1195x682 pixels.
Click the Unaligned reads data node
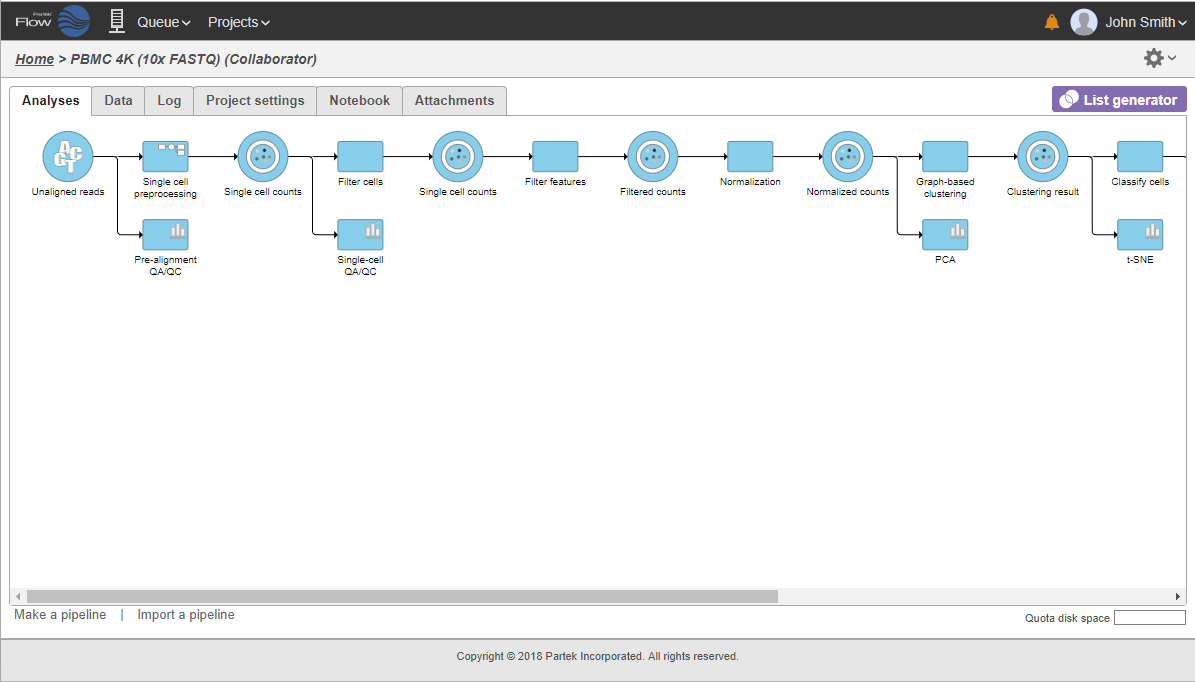click(x=67, y=156)
